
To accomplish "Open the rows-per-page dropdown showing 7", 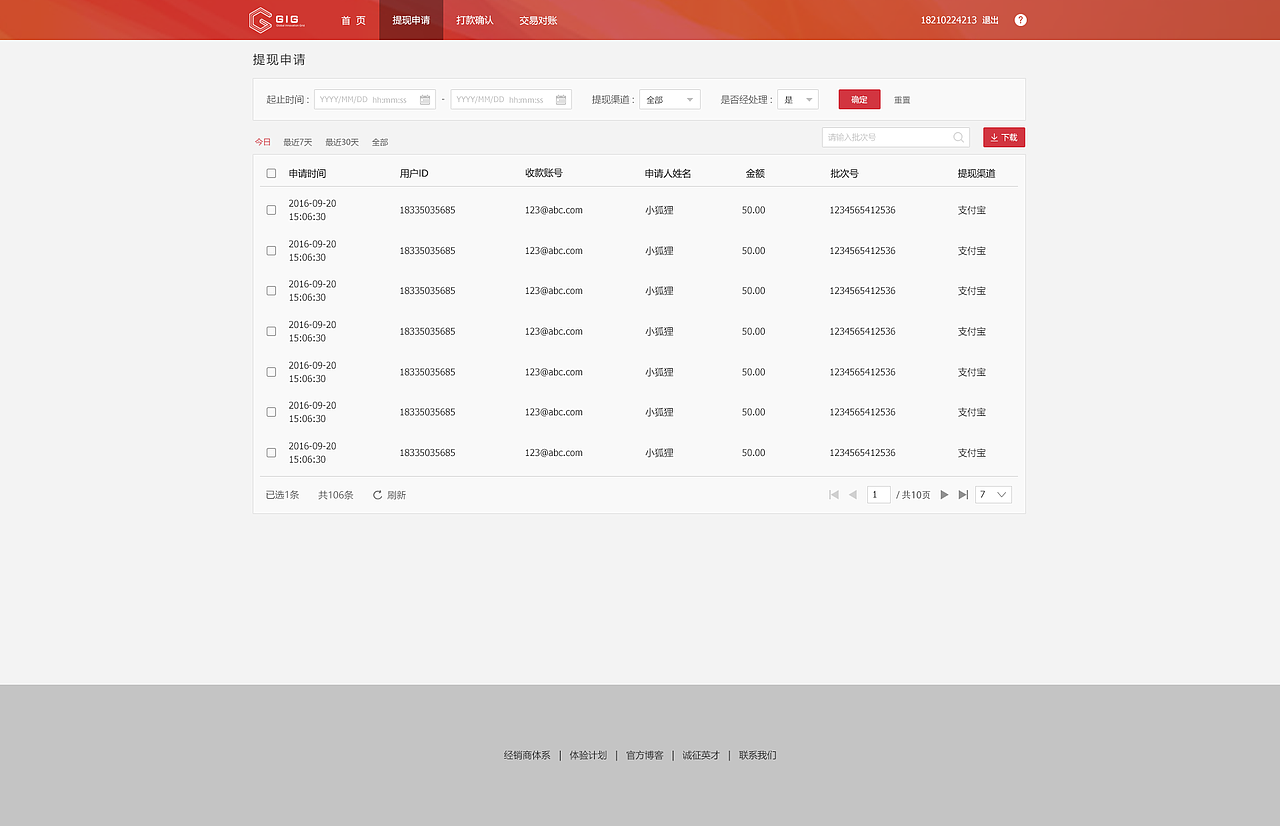I will click(994, 495).
